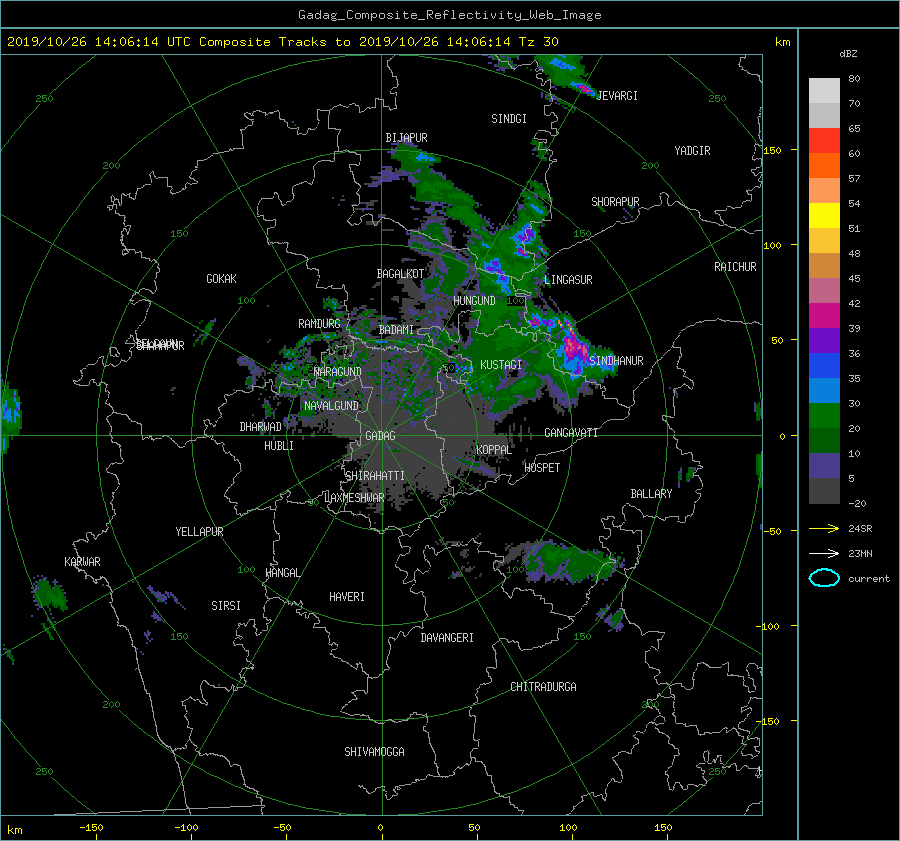Click the CHITRADURGA city name
The width and height of the screenshot is (900, 841).
543,687
